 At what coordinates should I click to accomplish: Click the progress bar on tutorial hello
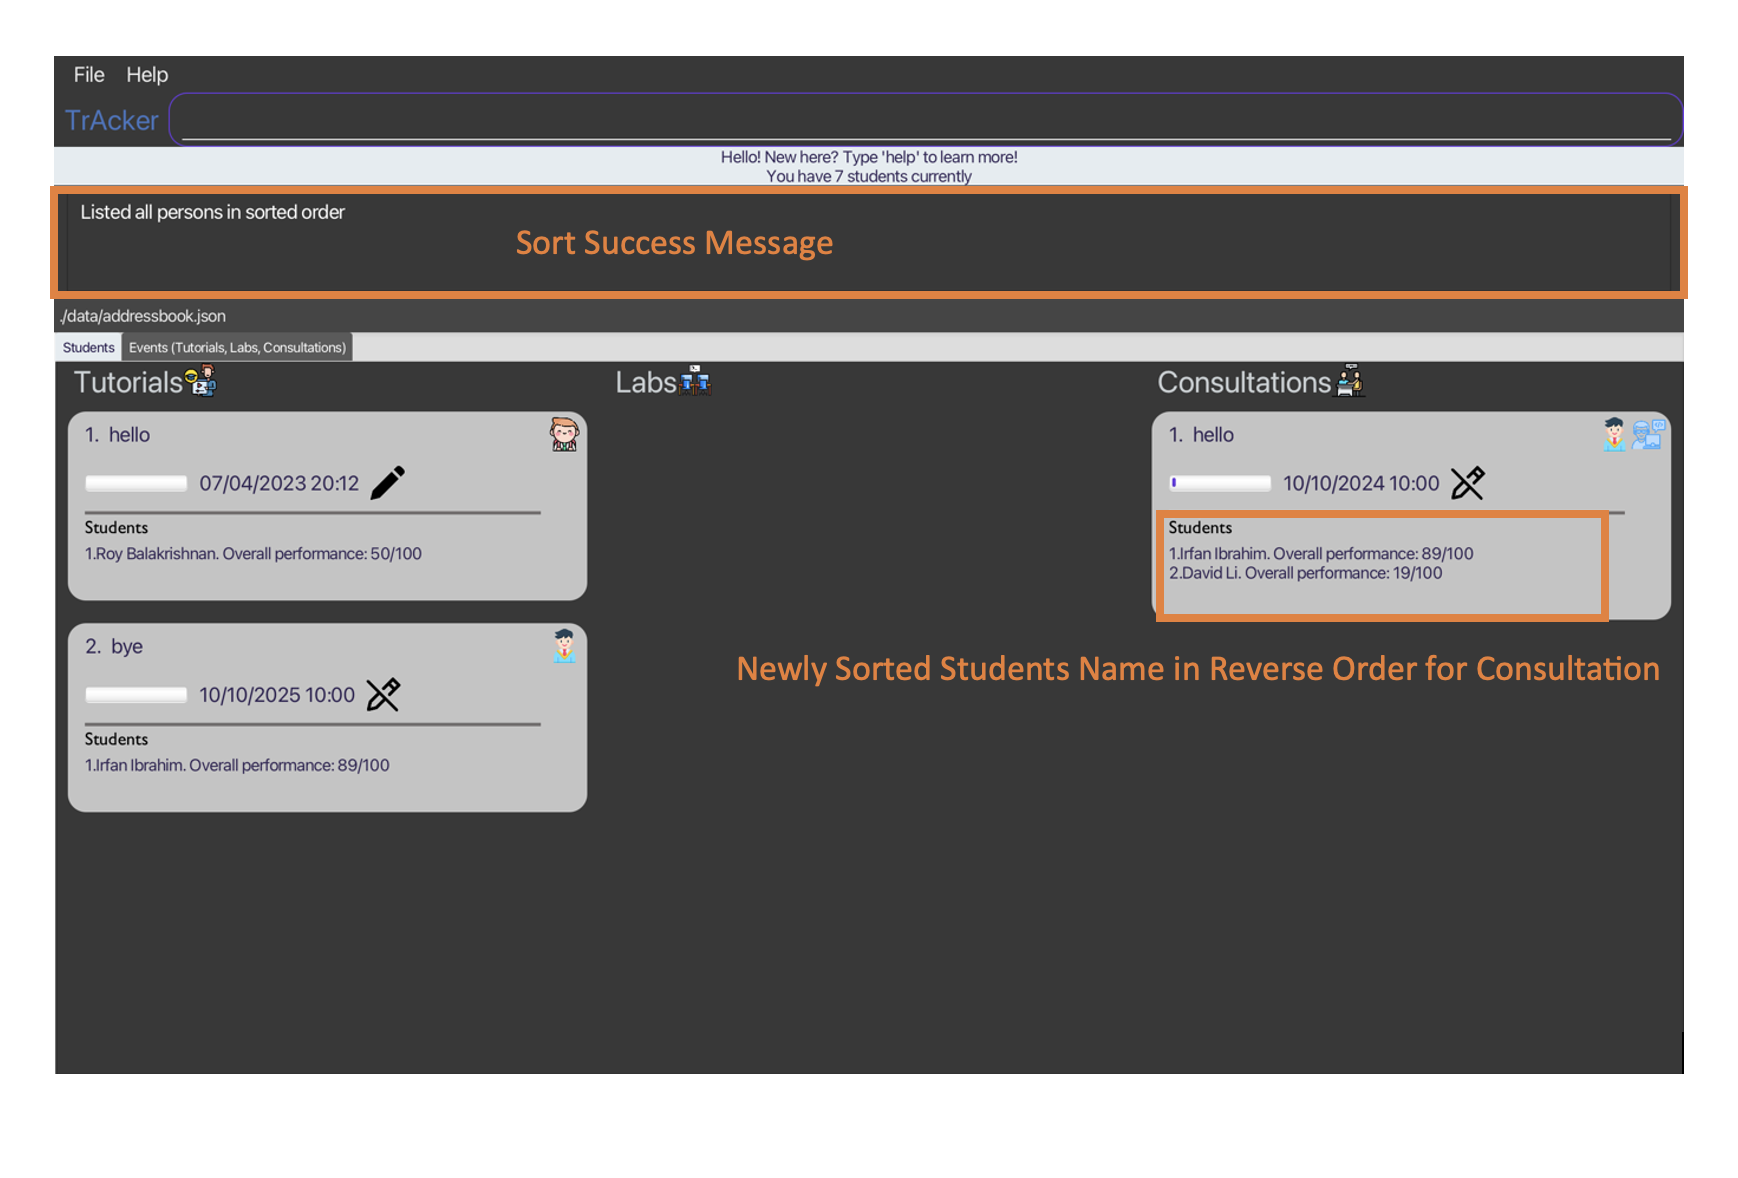pyautogui.click(x=136, y=484)
